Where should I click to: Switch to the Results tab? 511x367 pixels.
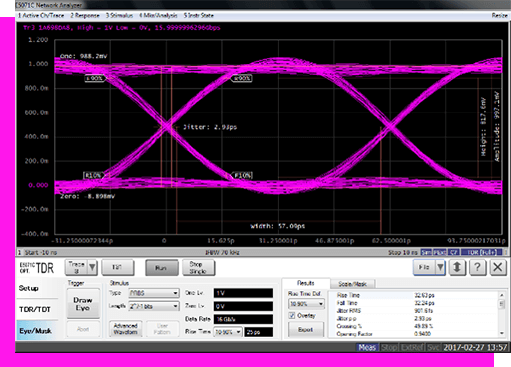306,283
